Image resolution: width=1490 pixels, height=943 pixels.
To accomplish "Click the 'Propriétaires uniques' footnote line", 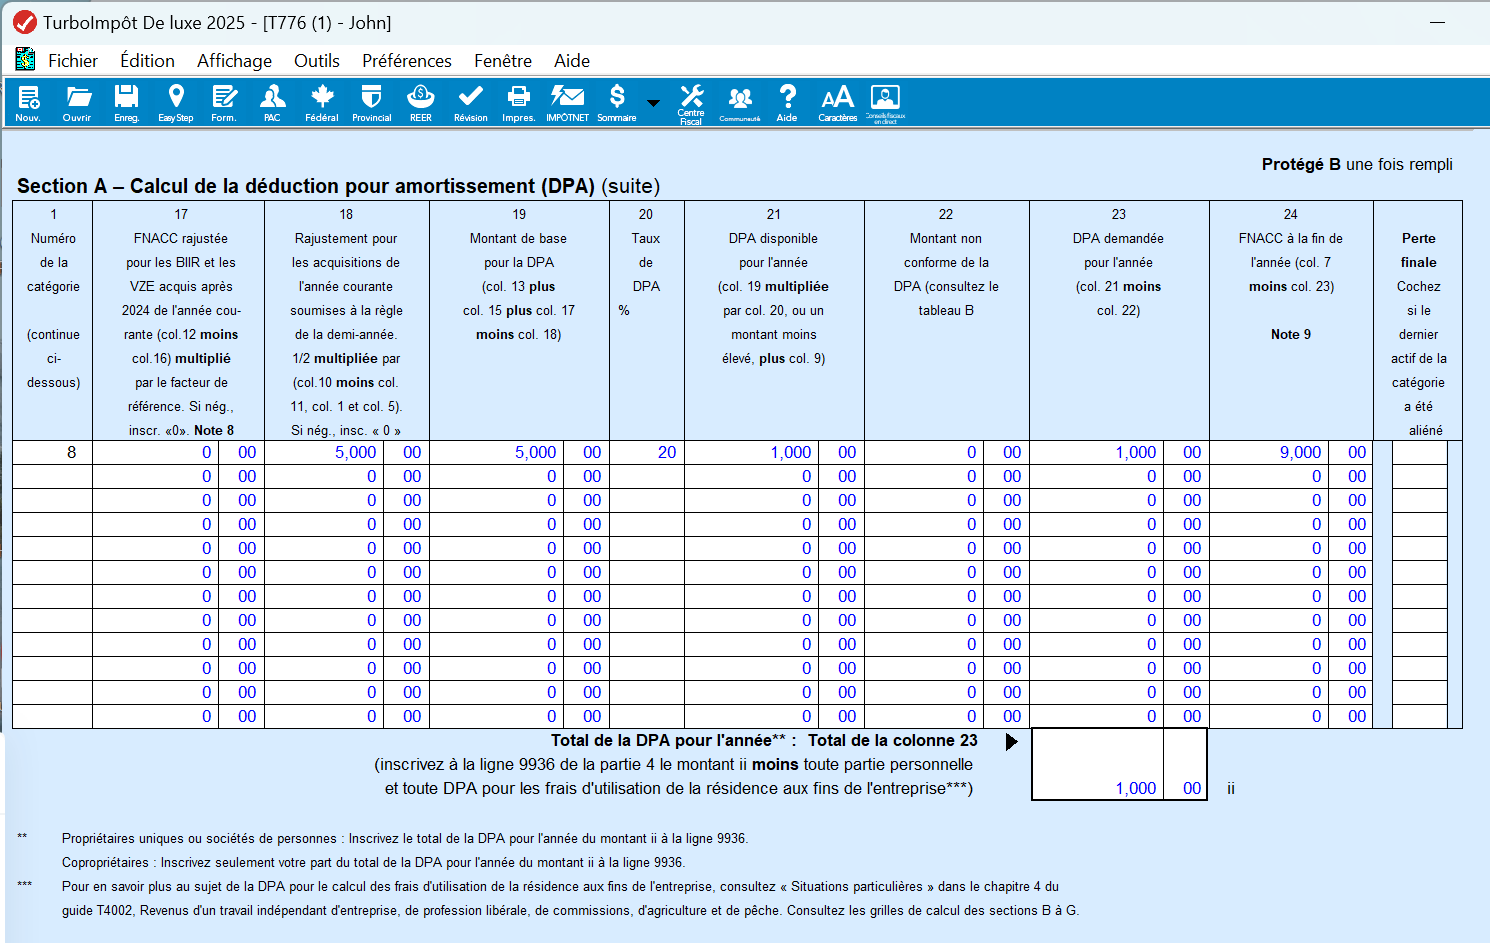I will 405,838.
